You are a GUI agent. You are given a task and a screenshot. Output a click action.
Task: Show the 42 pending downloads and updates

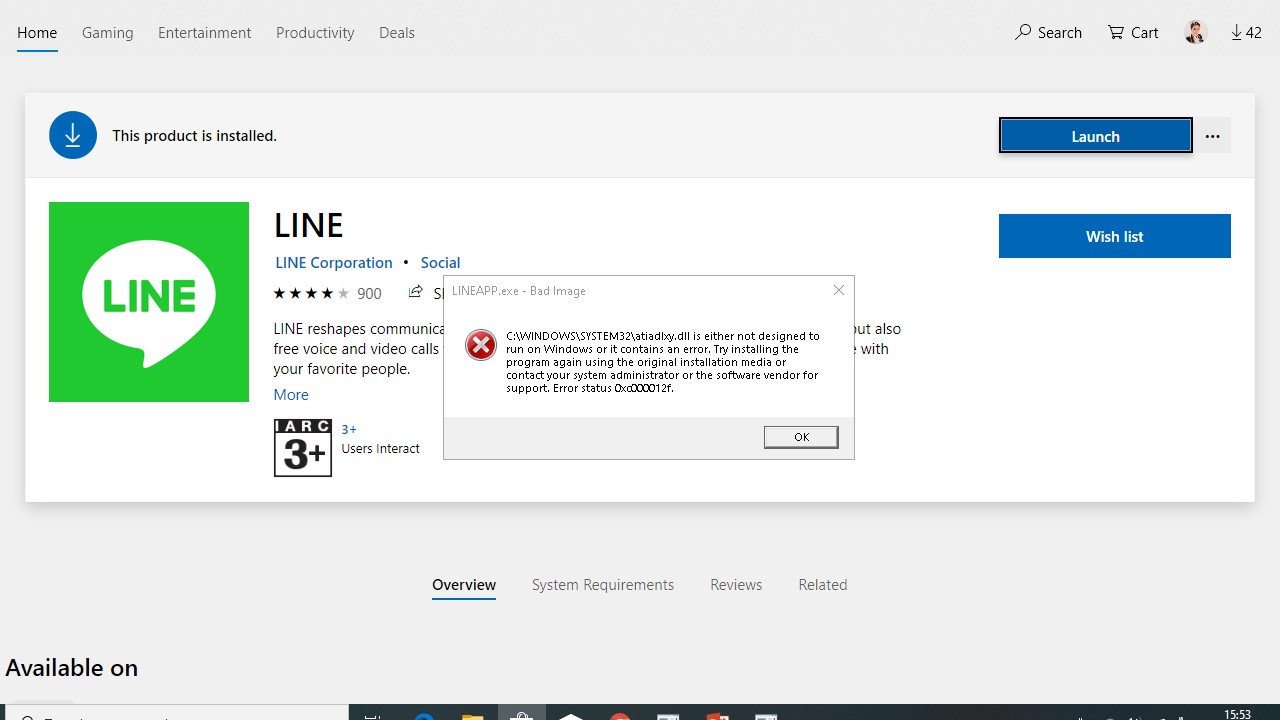coord(1246,32)
